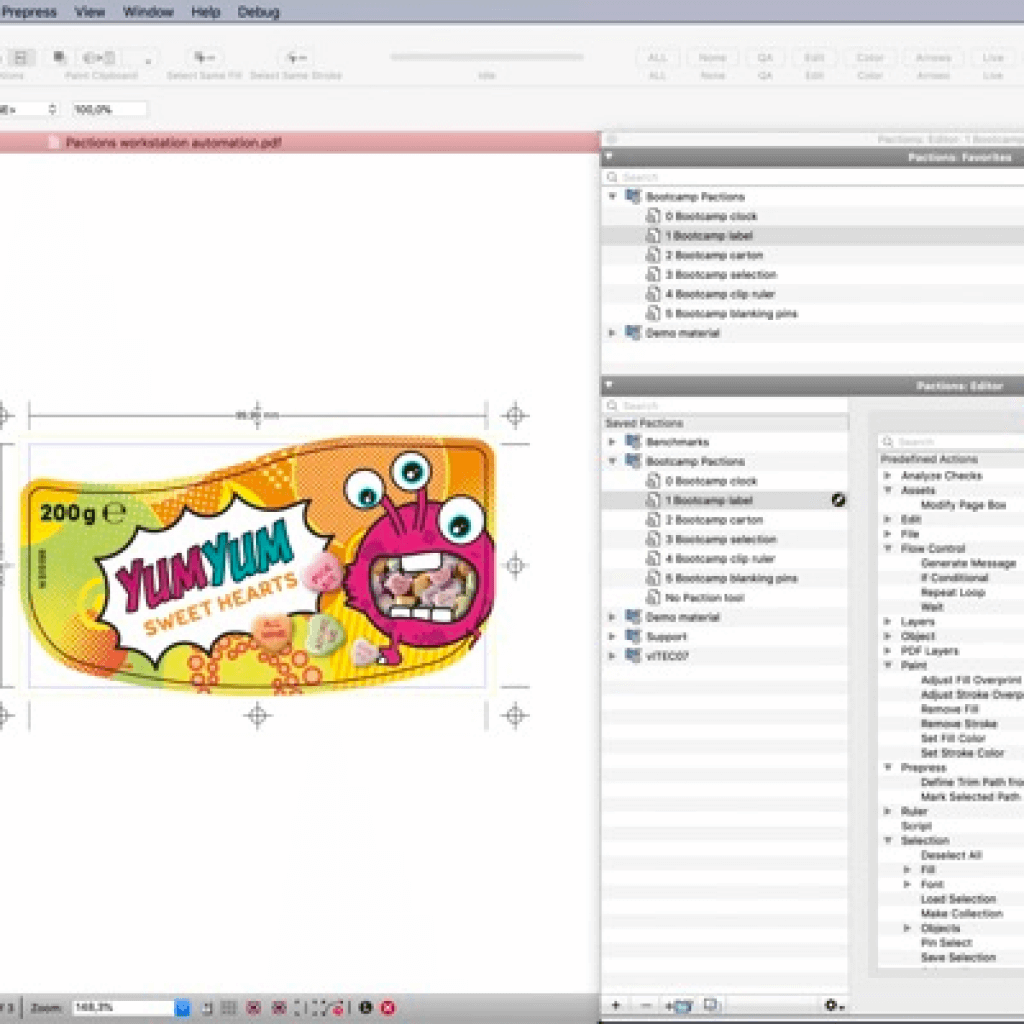The image size is (1024, 1024).
Task: Toggle the ALL layer view button
Action: tap(657, 58)
